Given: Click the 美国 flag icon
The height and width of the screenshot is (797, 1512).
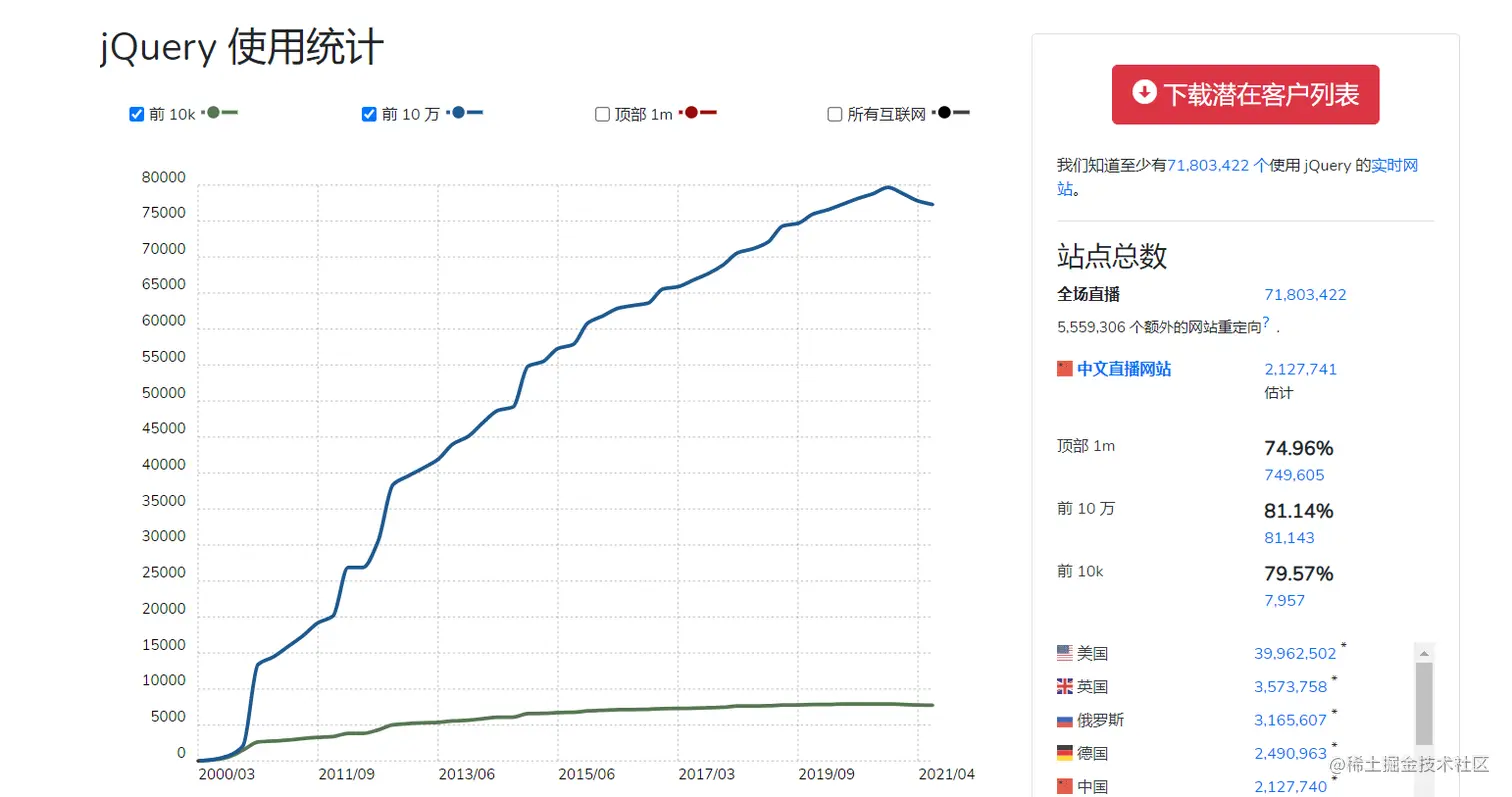Looking at the screenshot, I should click(1065, 653).
